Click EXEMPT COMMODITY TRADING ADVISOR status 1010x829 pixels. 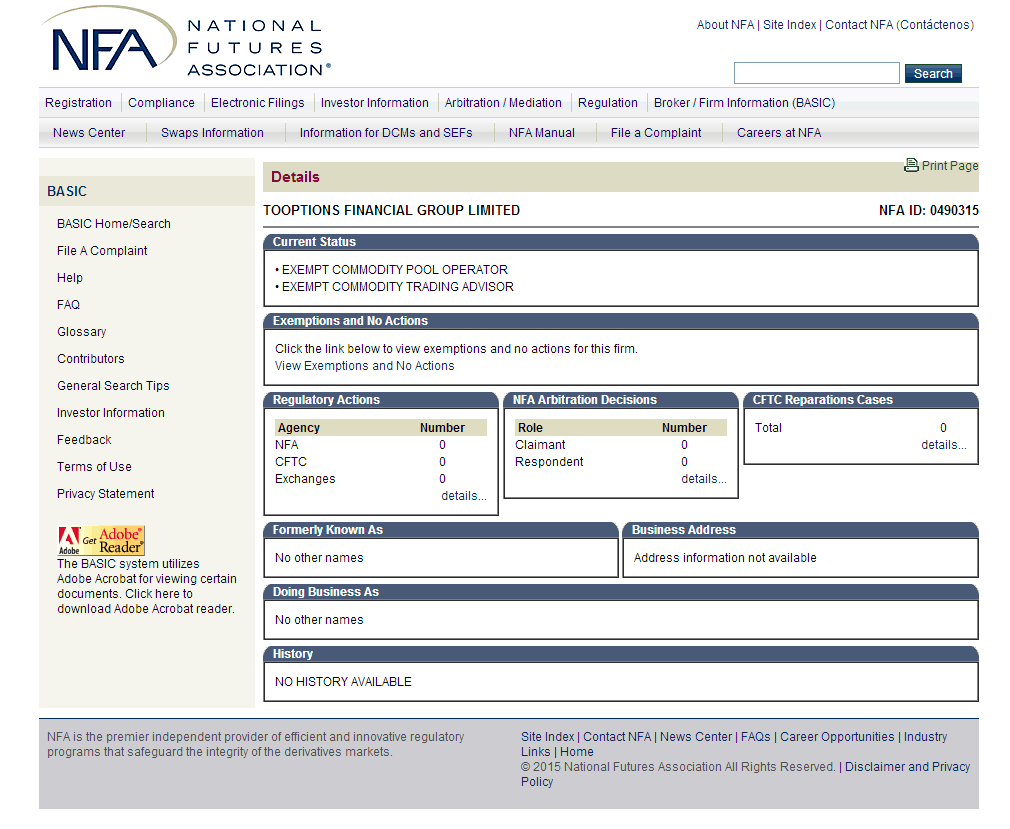click(x=397, y=287)
